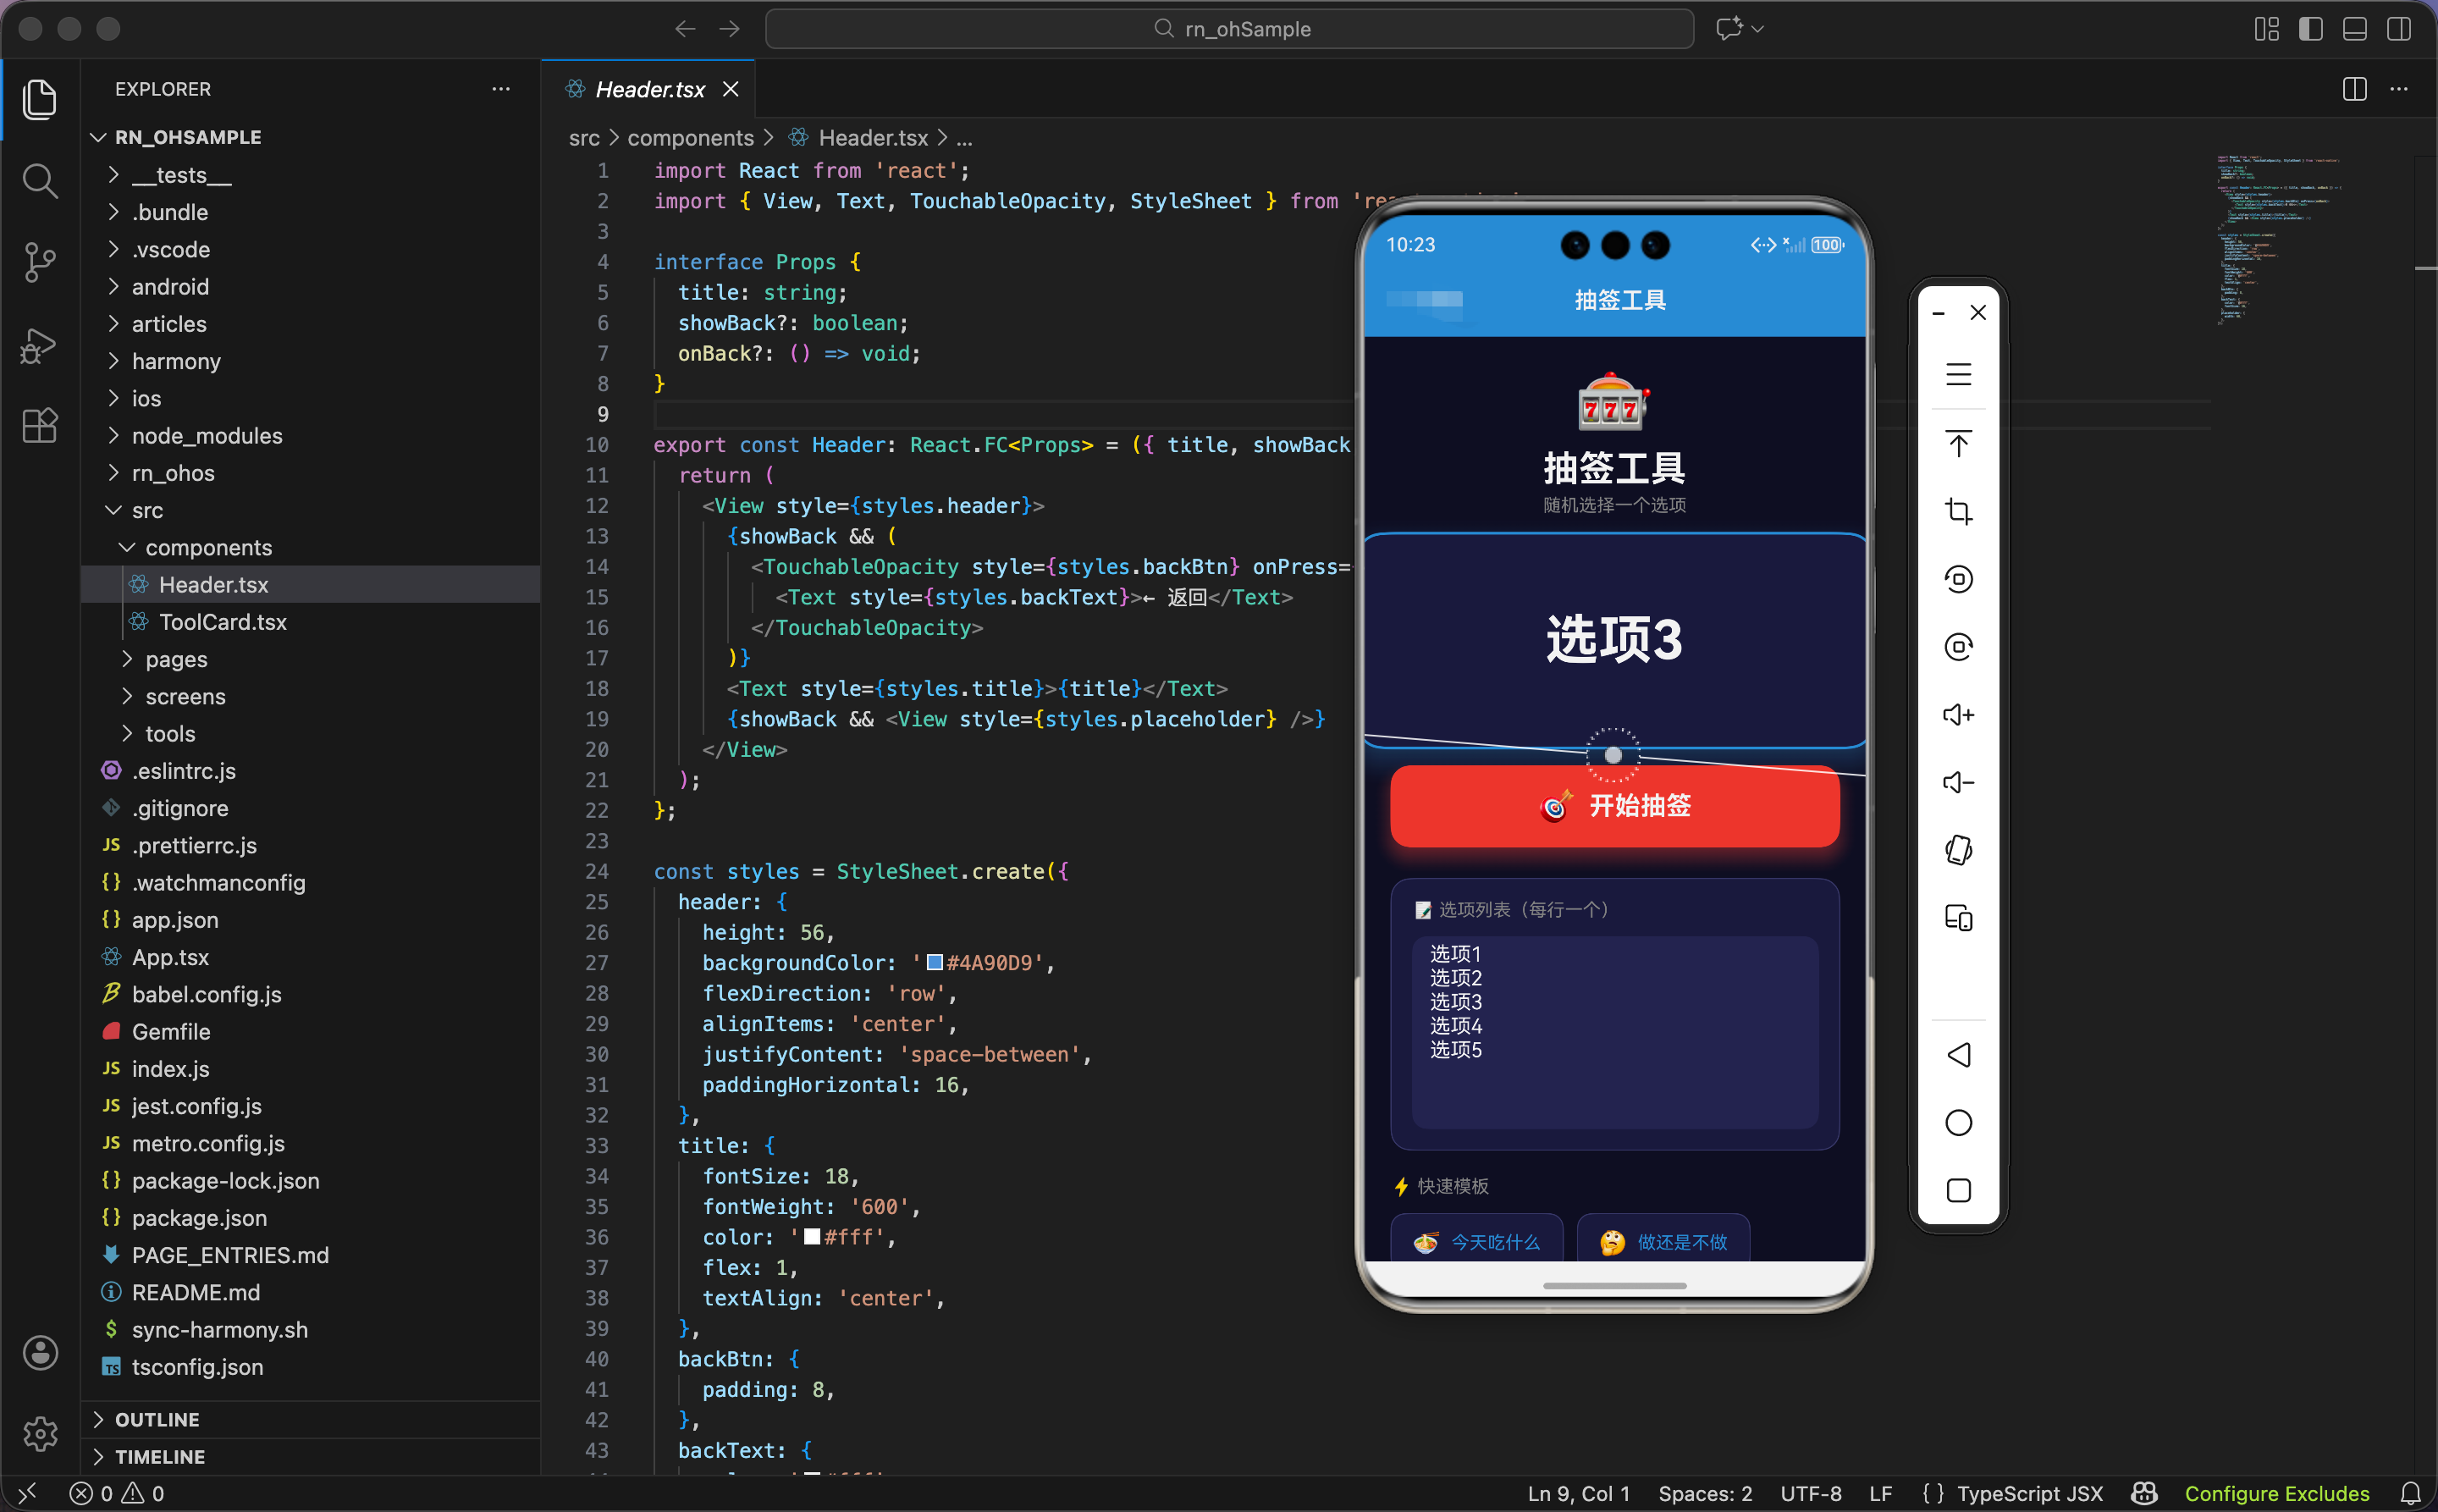
Task: Open the Run and Debug view
Action: click(x=40, y=345)
